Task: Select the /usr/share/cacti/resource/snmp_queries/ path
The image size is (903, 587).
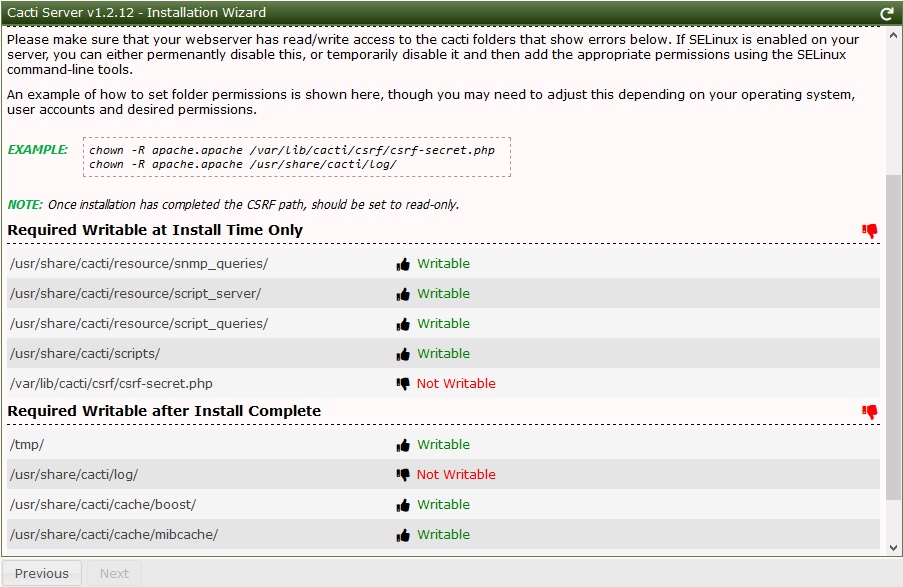Action: [x=139, y=264]
